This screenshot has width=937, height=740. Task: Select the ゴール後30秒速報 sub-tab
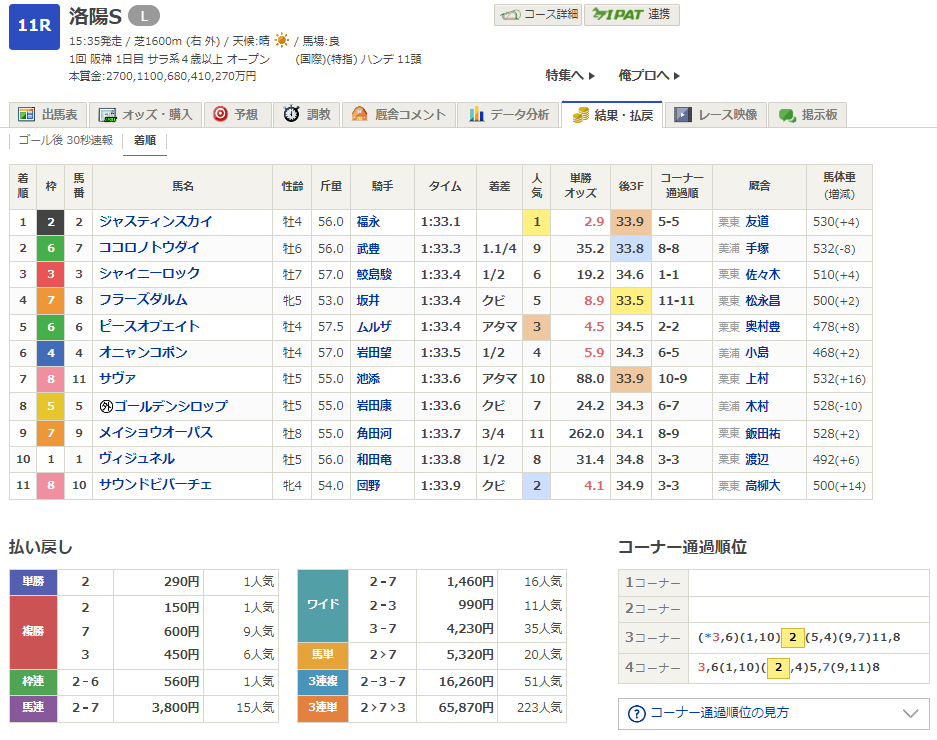click(66, 141)
